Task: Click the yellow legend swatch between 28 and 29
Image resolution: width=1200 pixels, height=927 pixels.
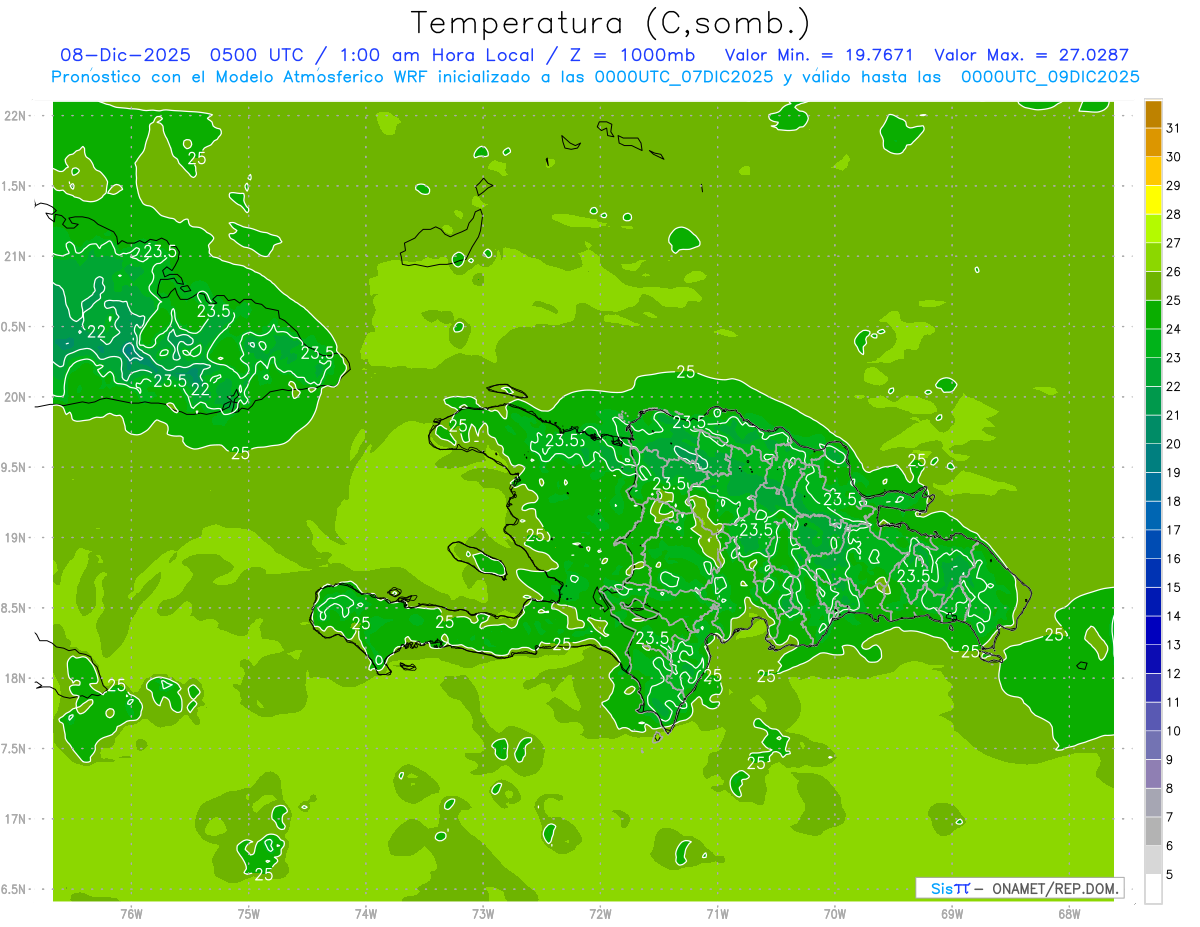Action: [1153, 200]
